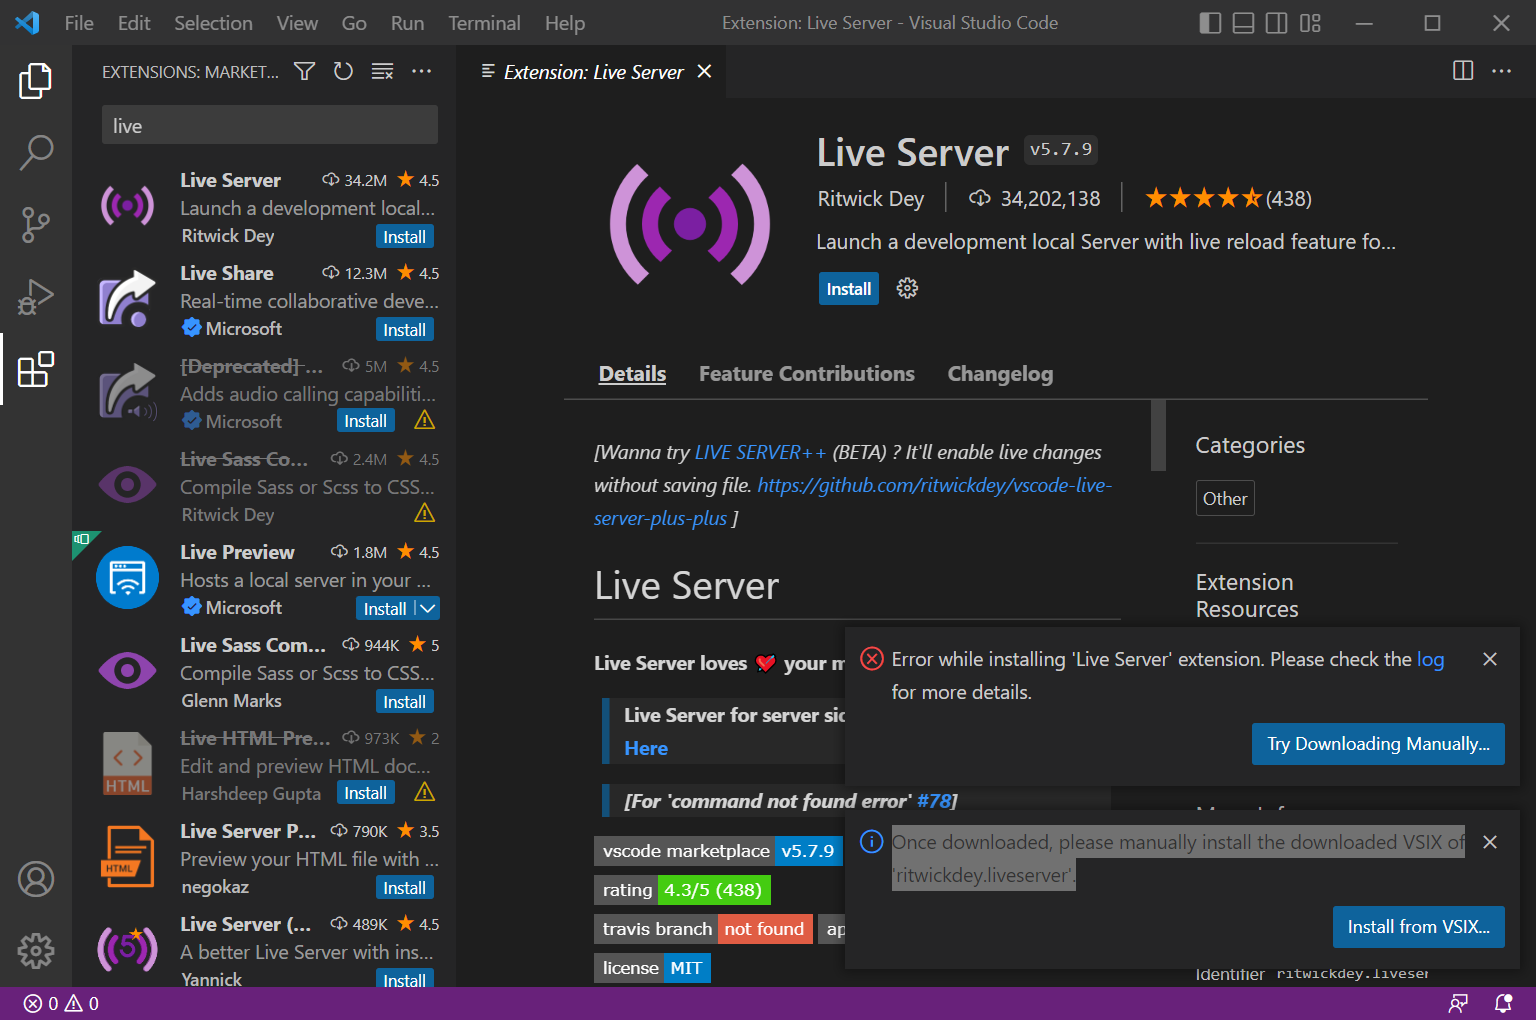Click Install from VSIX button
Image resolution: width=1536 pixels, height=1020 pixels.
[x=1418, y=927]
